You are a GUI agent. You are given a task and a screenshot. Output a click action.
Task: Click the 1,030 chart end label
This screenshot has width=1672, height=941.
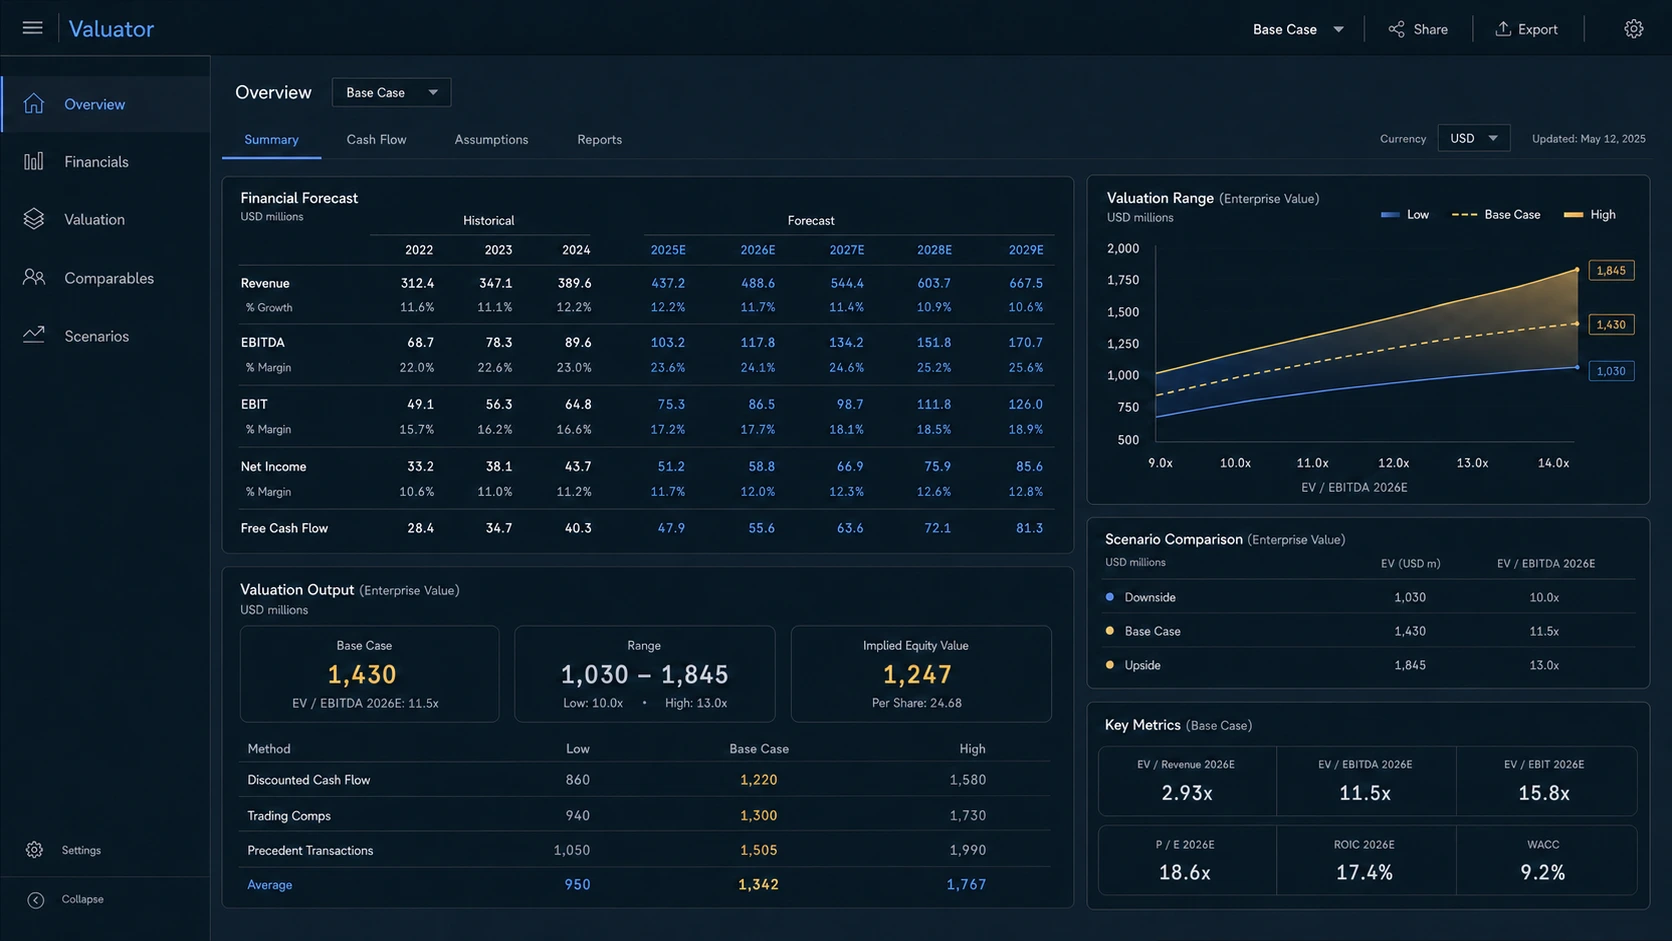pyautogui.click(x=1611, y=371)
